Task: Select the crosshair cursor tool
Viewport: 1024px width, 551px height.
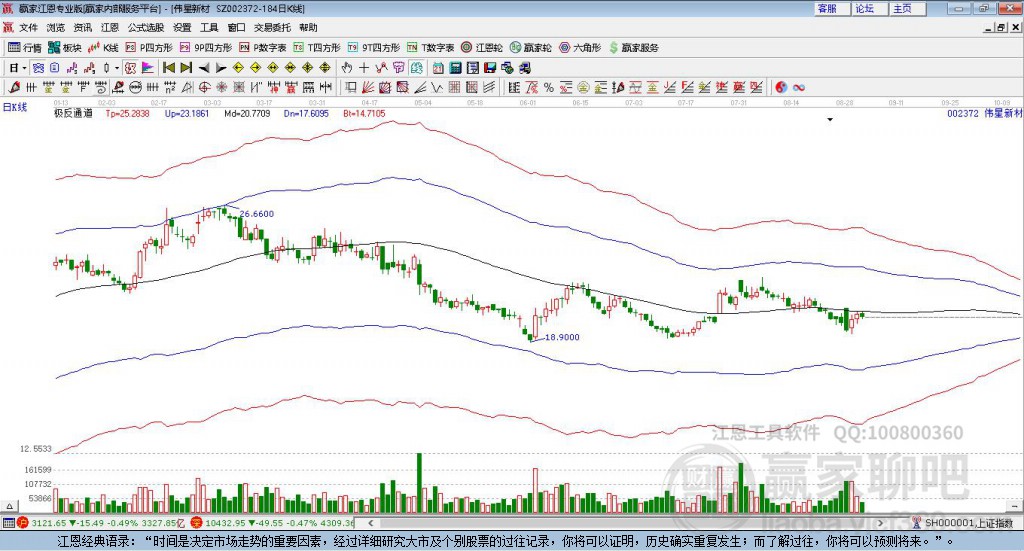Action: [x=364, y=68]
